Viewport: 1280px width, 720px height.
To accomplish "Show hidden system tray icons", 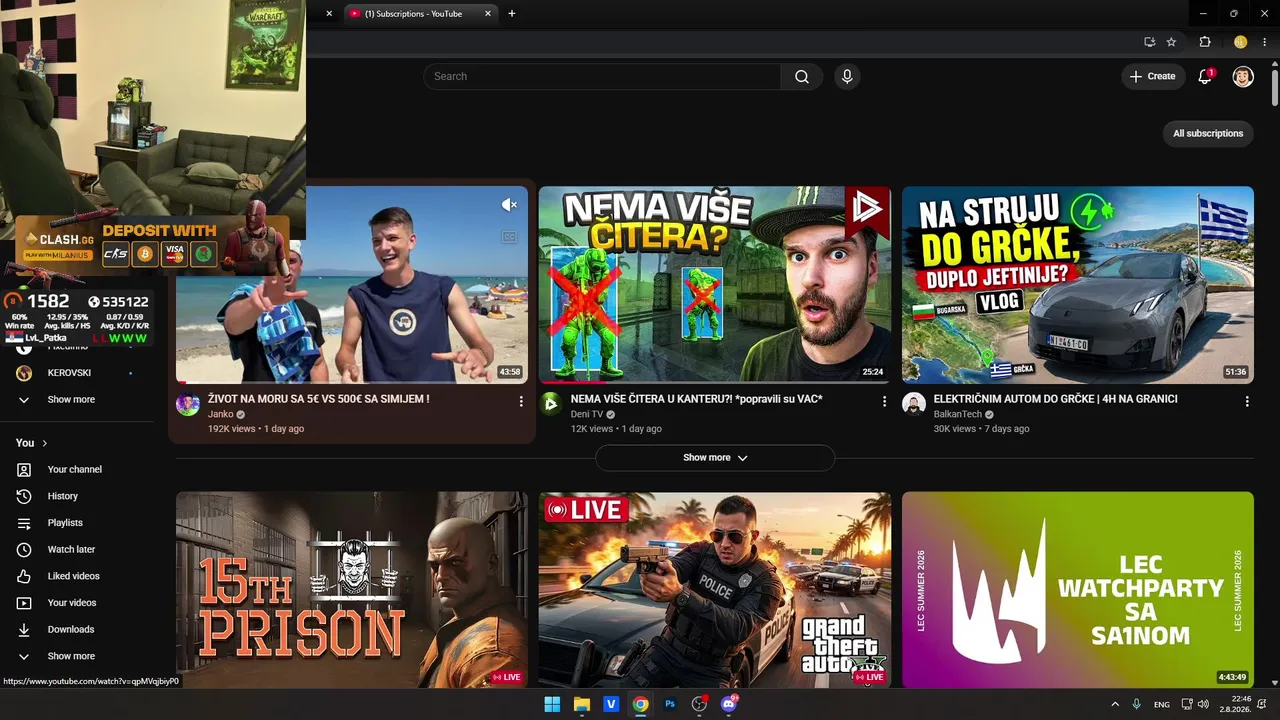I will click(1115, 704).
